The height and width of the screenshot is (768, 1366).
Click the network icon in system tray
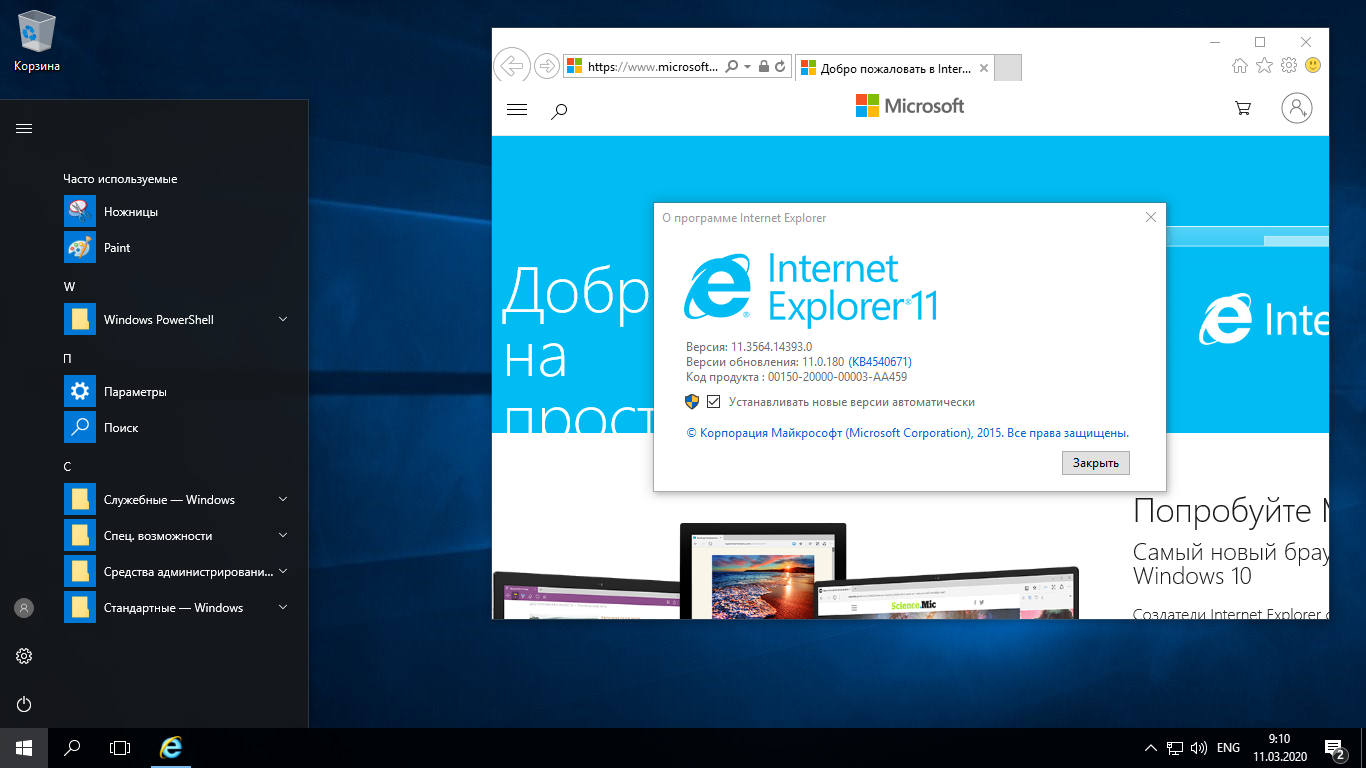click(1175, 748)
